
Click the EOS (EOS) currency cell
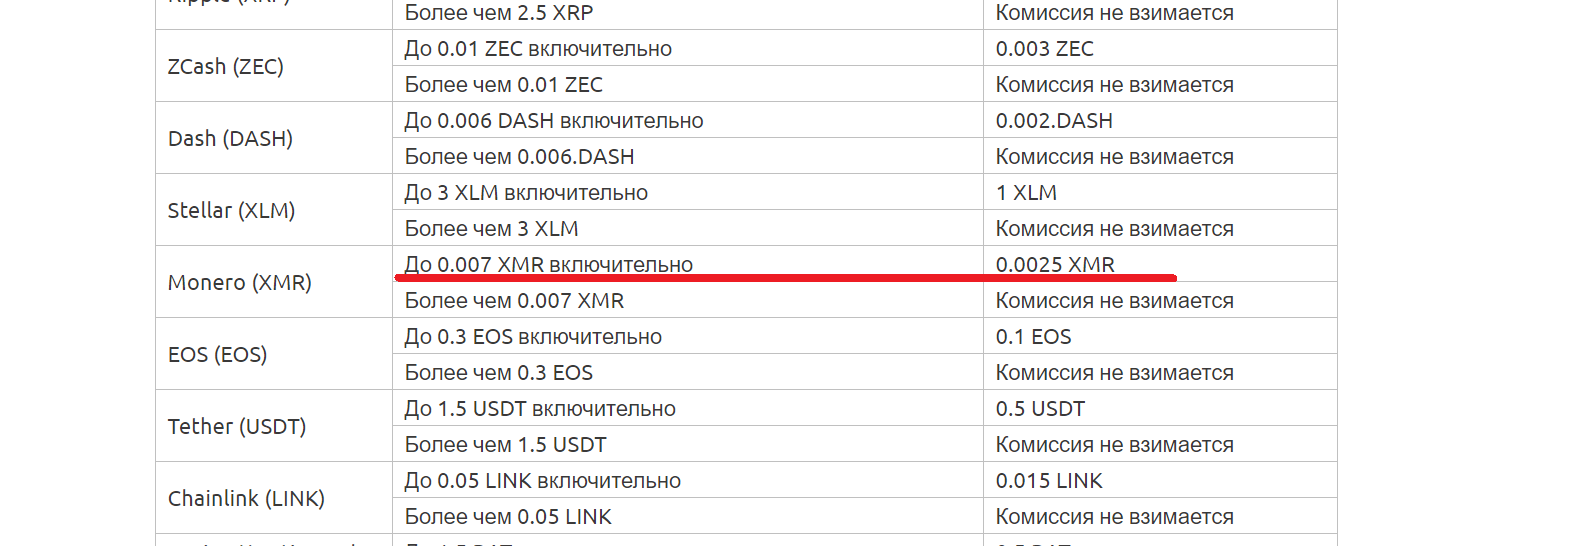(x=217, y=354)
